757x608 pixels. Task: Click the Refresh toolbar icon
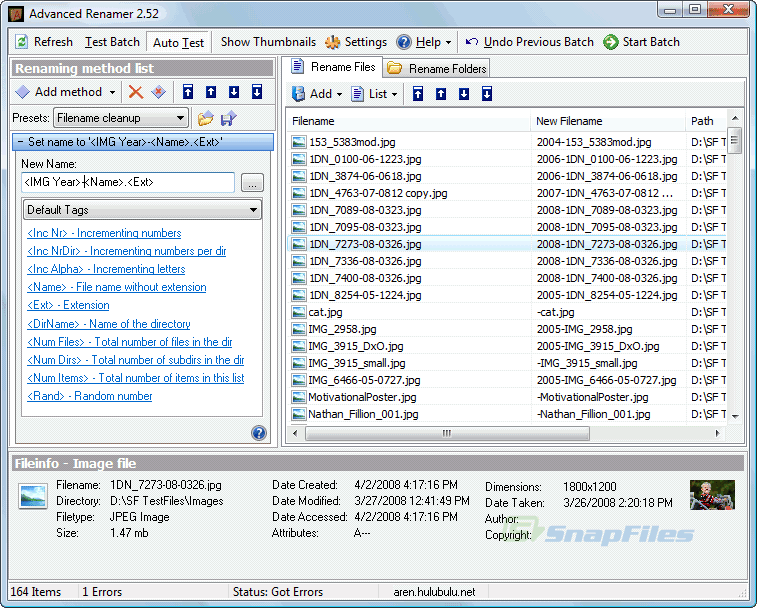click(22, 42)
